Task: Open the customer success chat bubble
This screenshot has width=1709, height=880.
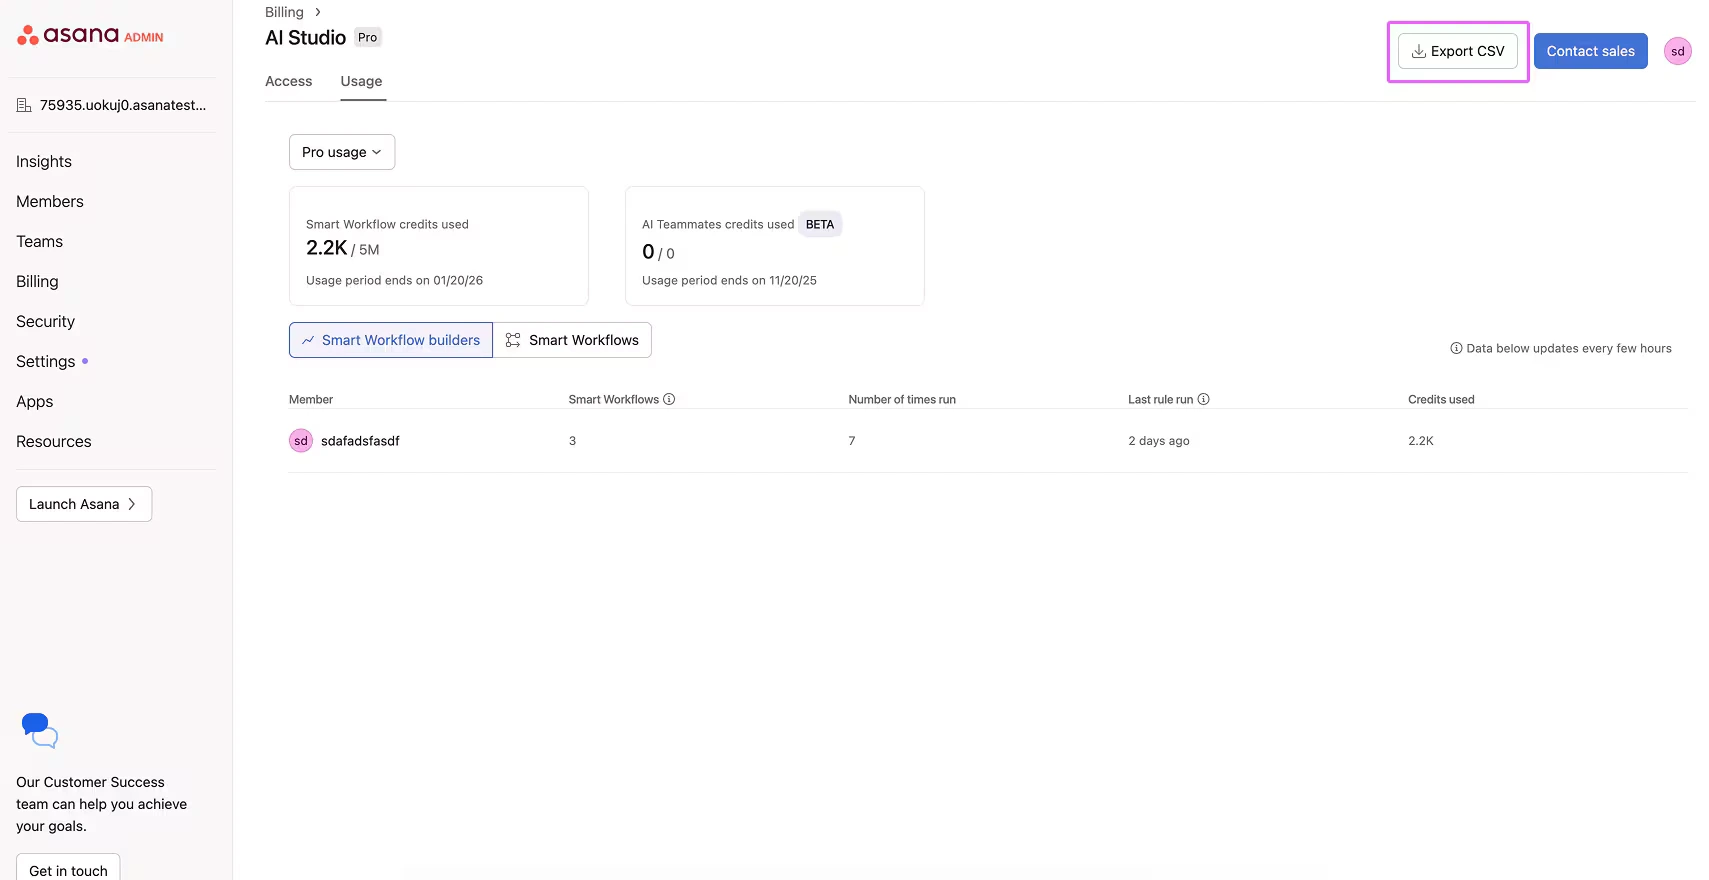Action: 38,731
